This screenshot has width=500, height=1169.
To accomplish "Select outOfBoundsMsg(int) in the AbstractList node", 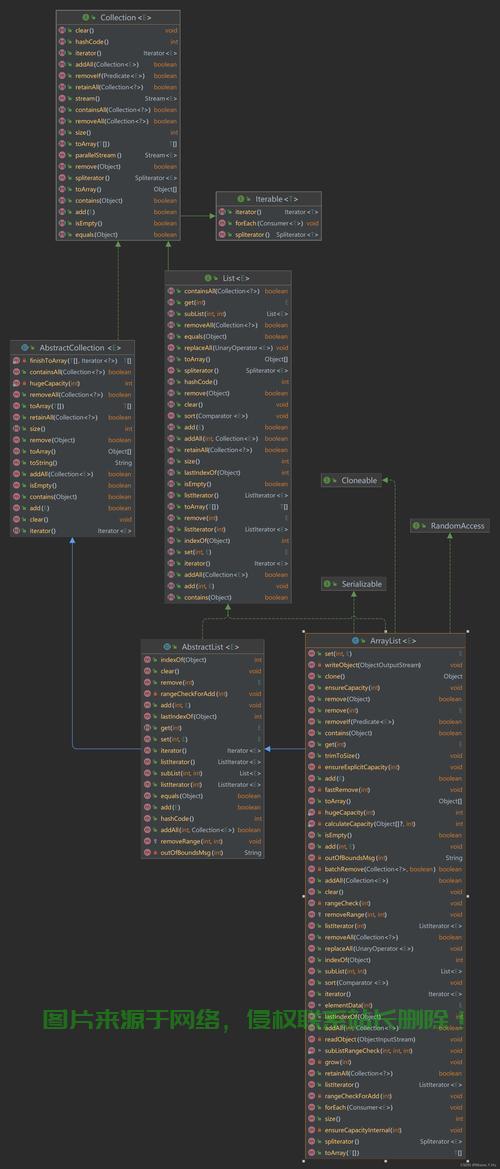I will point(203,852).
